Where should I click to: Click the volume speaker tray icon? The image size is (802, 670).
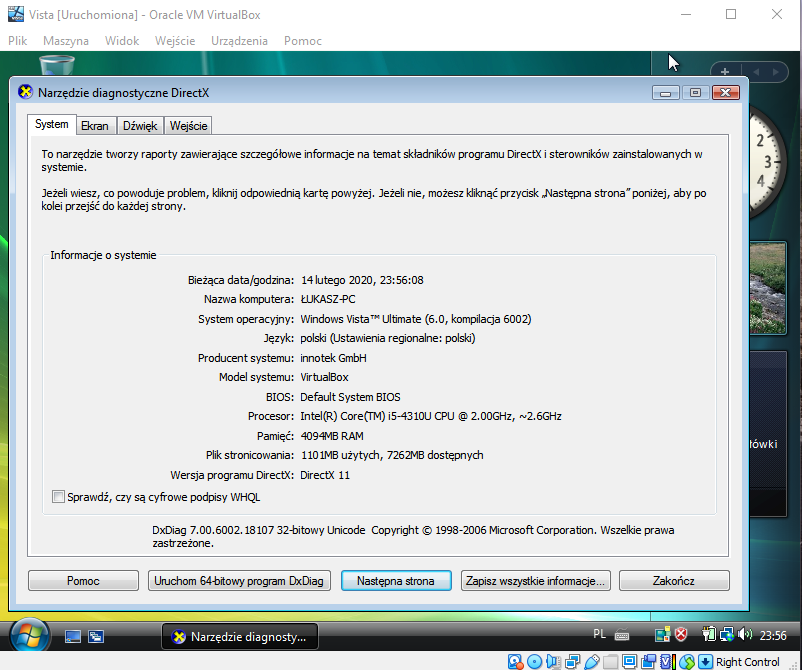744,635
